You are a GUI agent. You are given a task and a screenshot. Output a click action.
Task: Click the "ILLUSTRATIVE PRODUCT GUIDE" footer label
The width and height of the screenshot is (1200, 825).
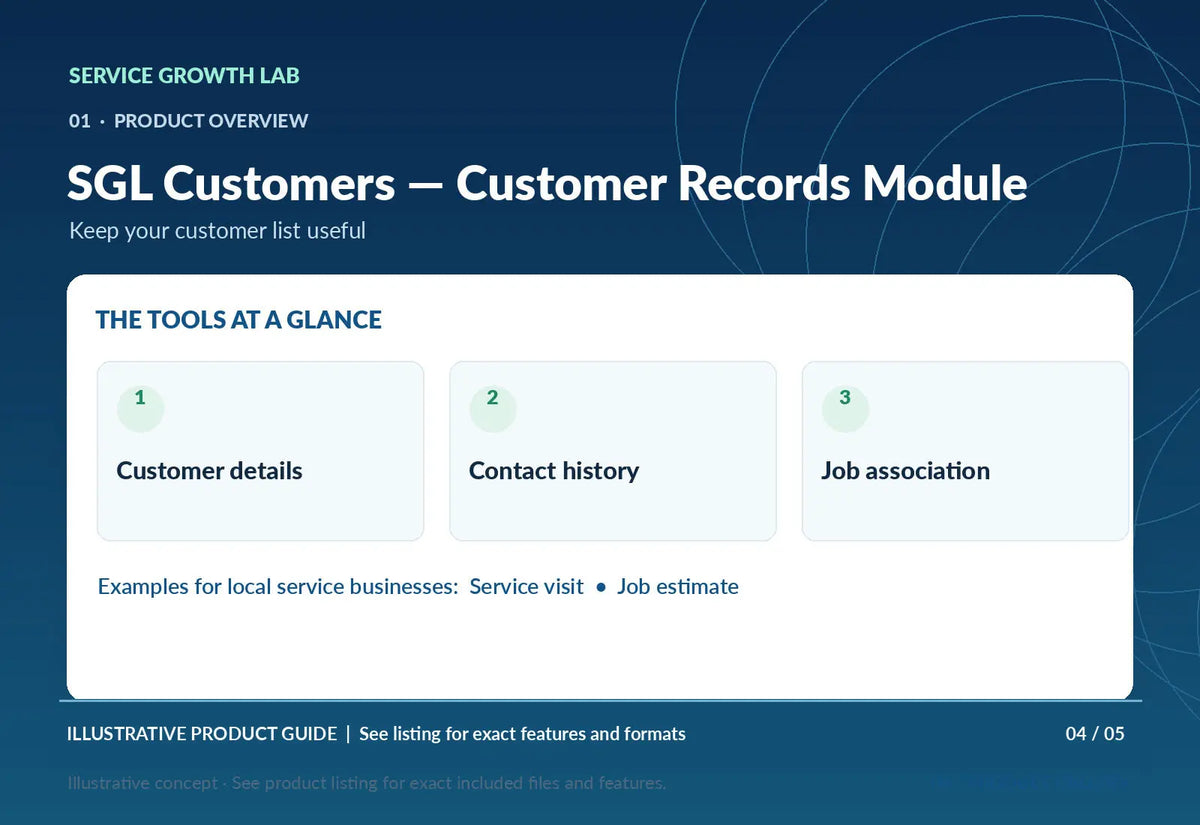point(202,734)
